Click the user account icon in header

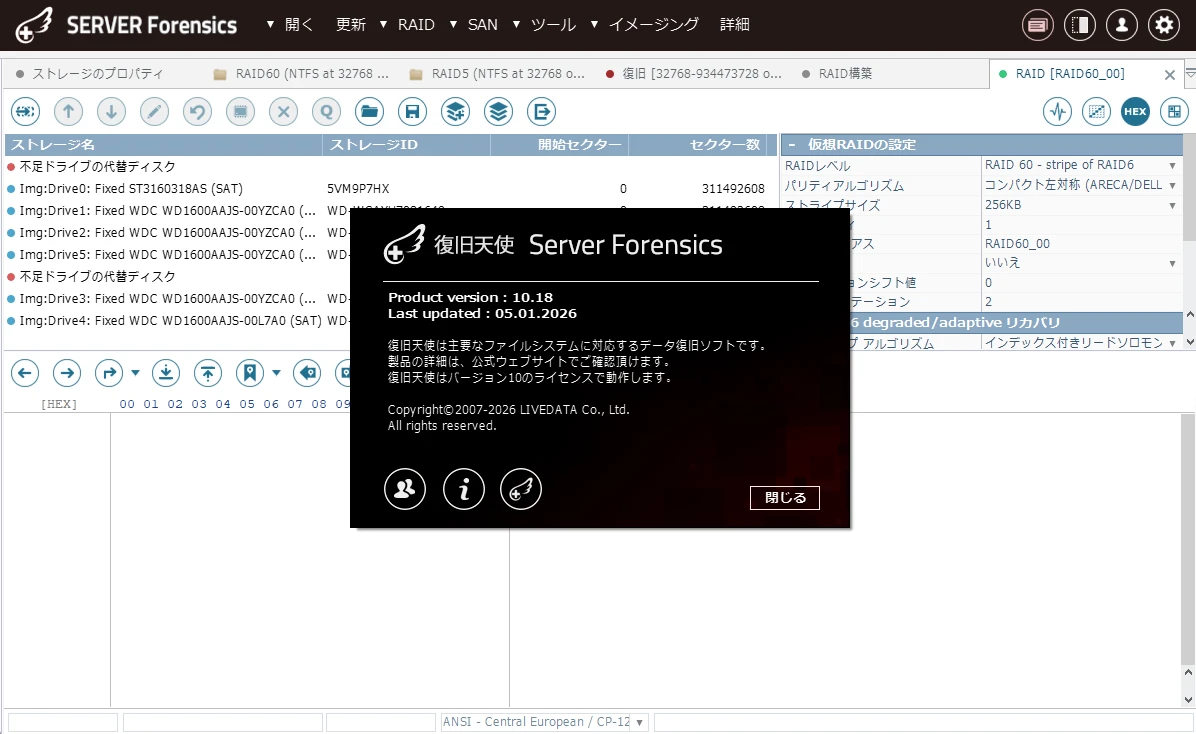[x=1121, y=25]
